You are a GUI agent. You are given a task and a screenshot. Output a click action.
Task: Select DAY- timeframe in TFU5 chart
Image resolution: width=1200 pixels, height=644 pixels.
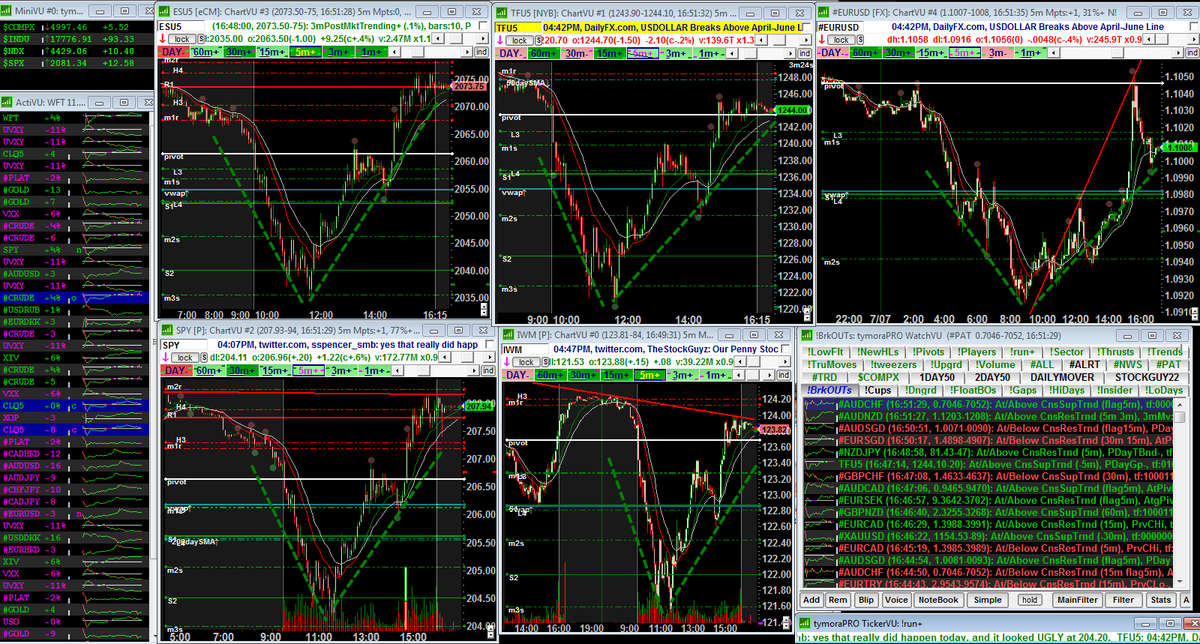512,52
